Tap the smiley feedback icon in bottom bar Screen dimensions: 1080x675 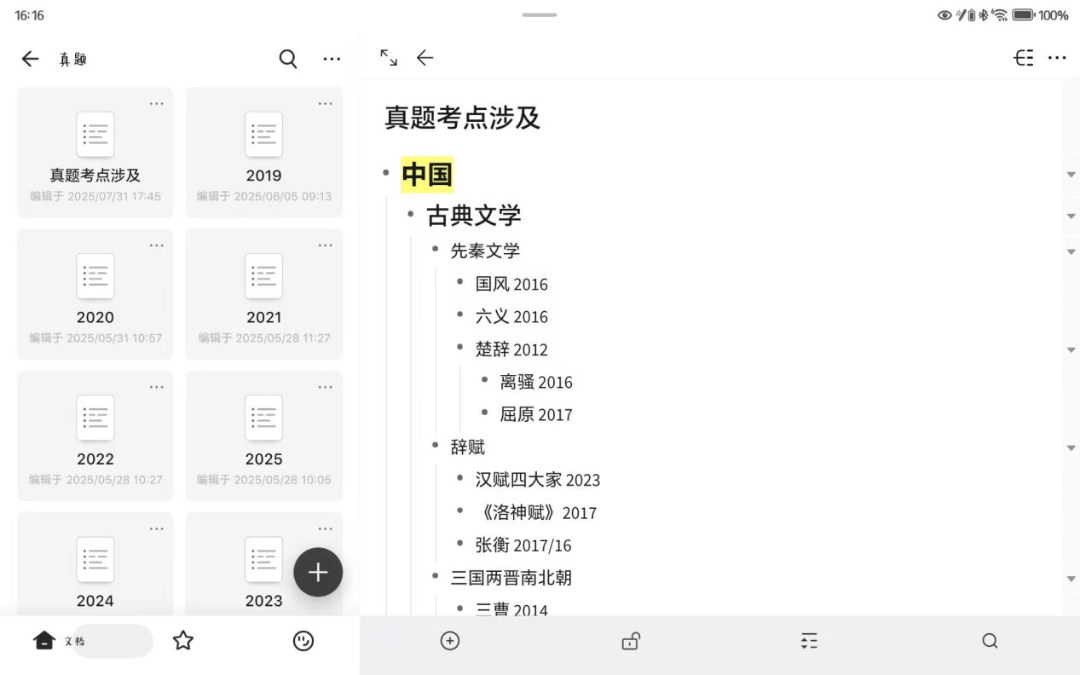pos(304,641)
